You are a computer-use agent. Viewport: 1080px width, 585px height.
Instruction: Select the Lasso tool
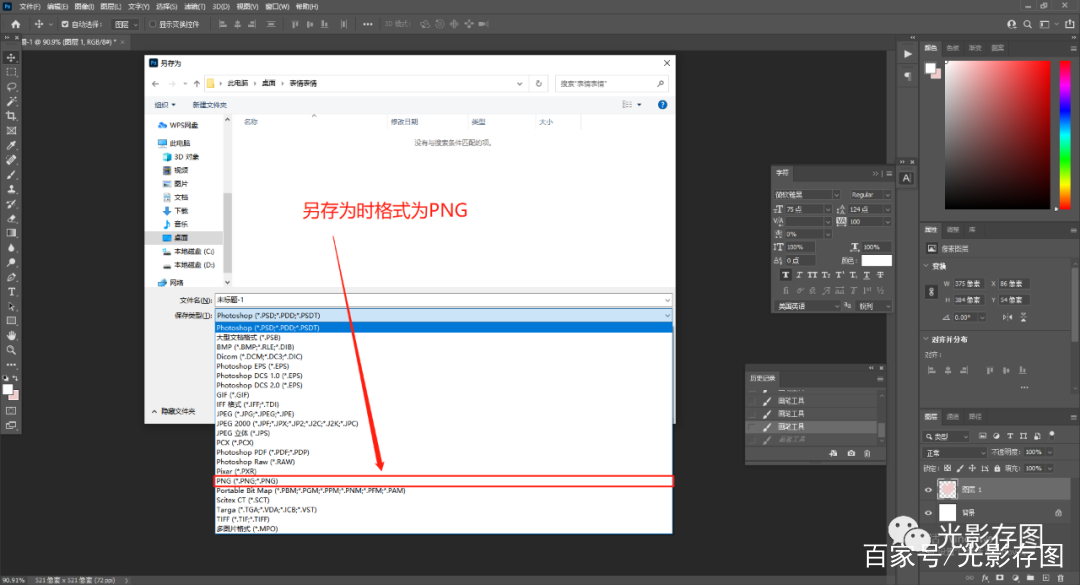pyautogui.click(x=11, y=87)
